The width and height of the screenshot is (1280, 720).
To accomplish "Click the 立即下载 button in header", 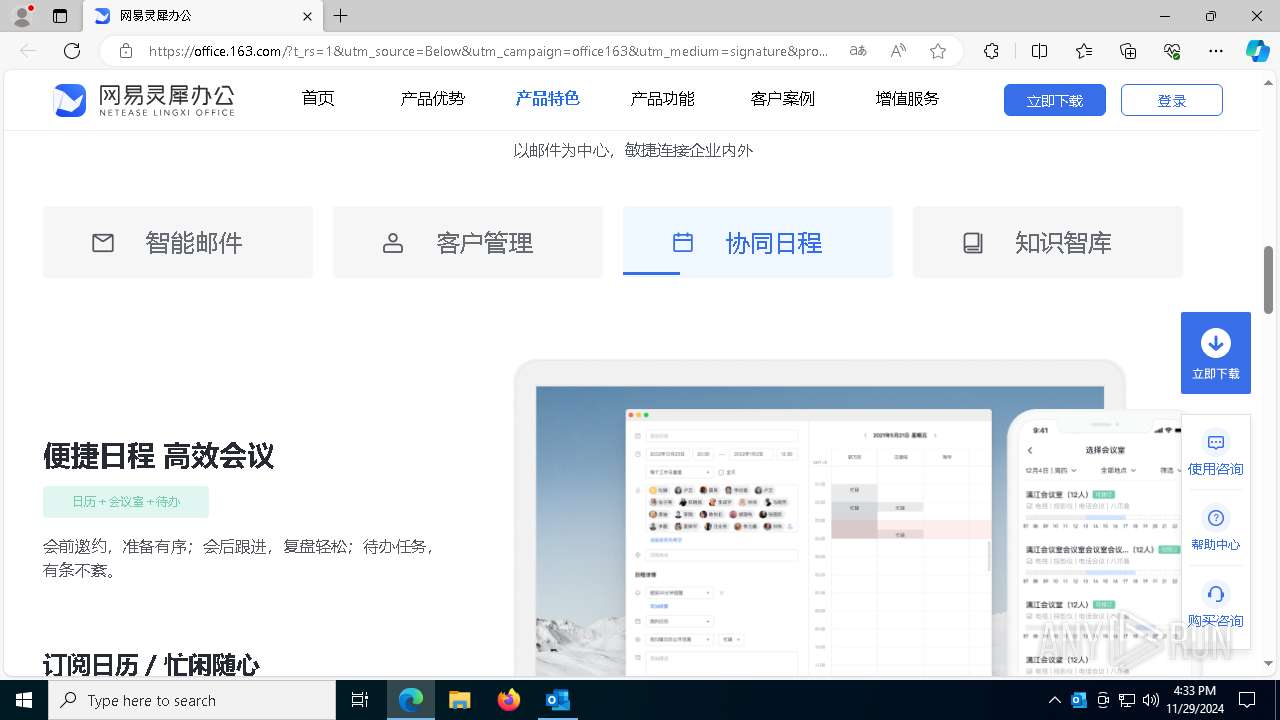I will [1055, 100].
